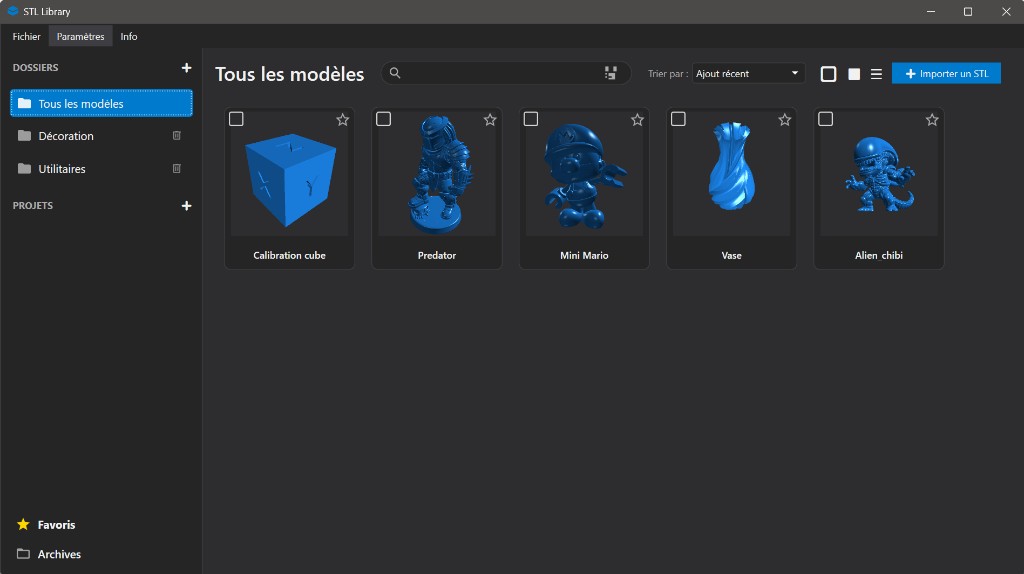1024x574 pixels.
Task: Switch to list view
Action: point(876,74)
